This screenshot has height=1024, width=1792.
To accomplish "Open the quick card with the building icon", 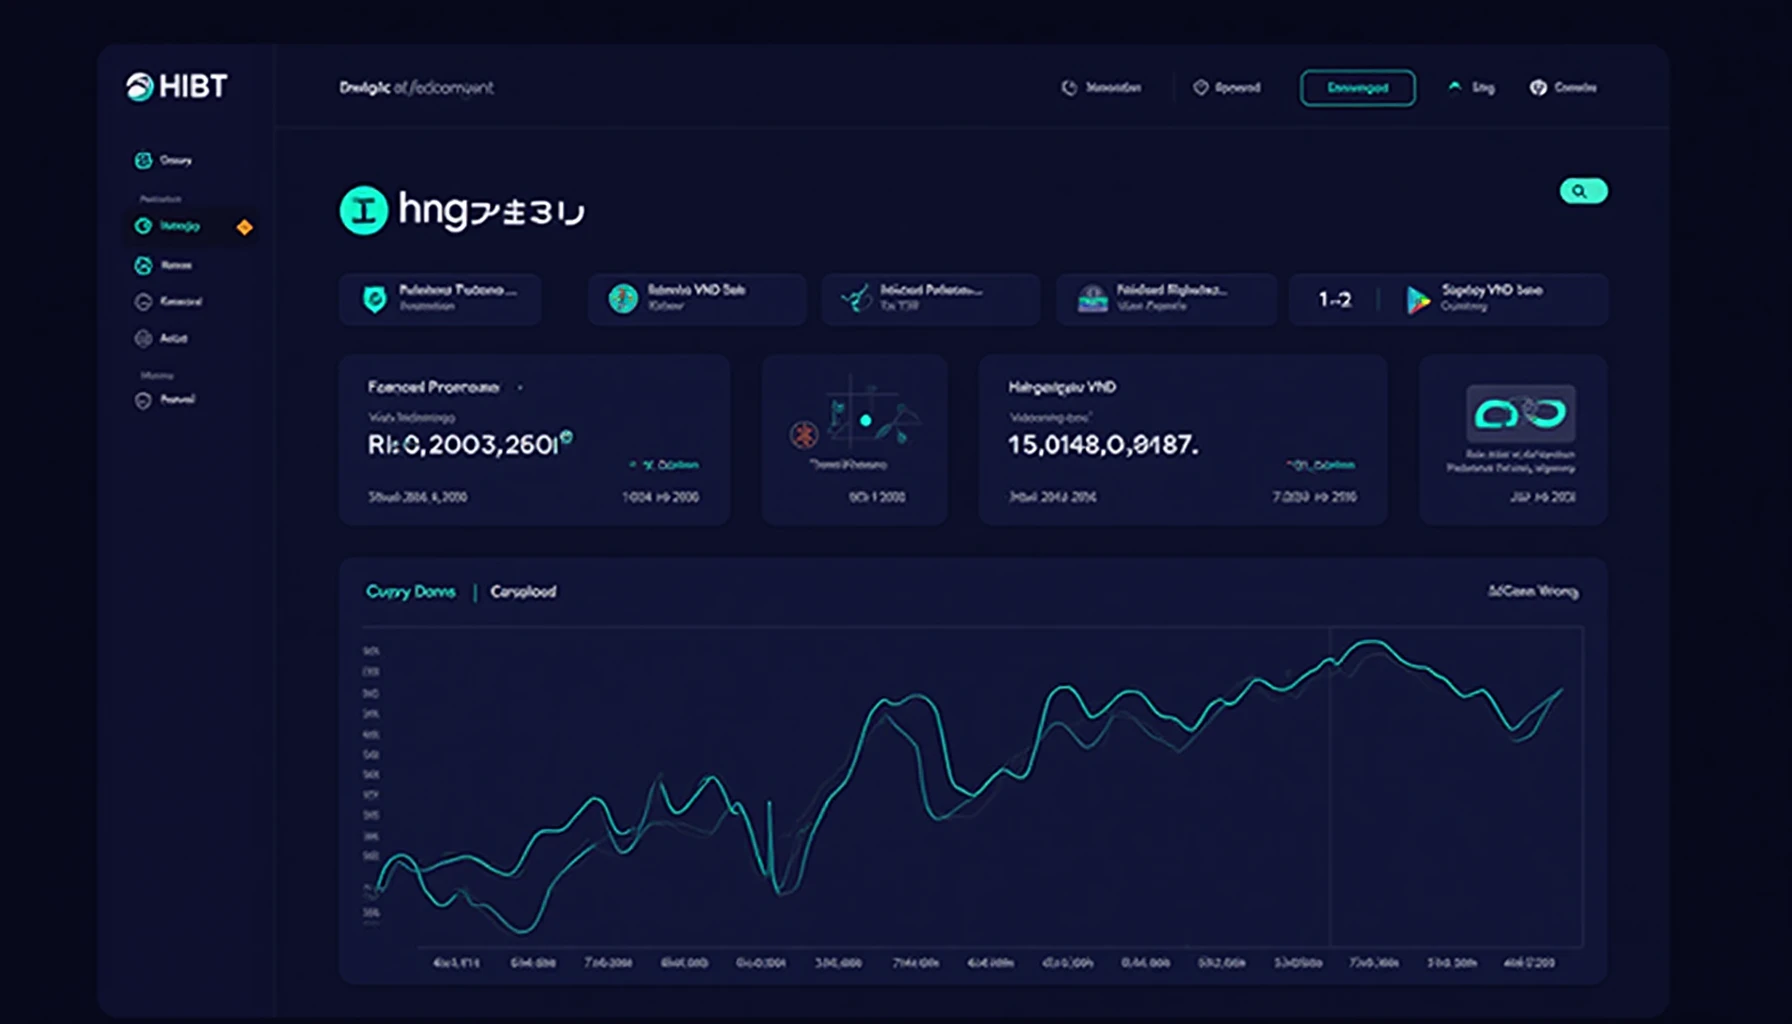I will [1166, 298].
